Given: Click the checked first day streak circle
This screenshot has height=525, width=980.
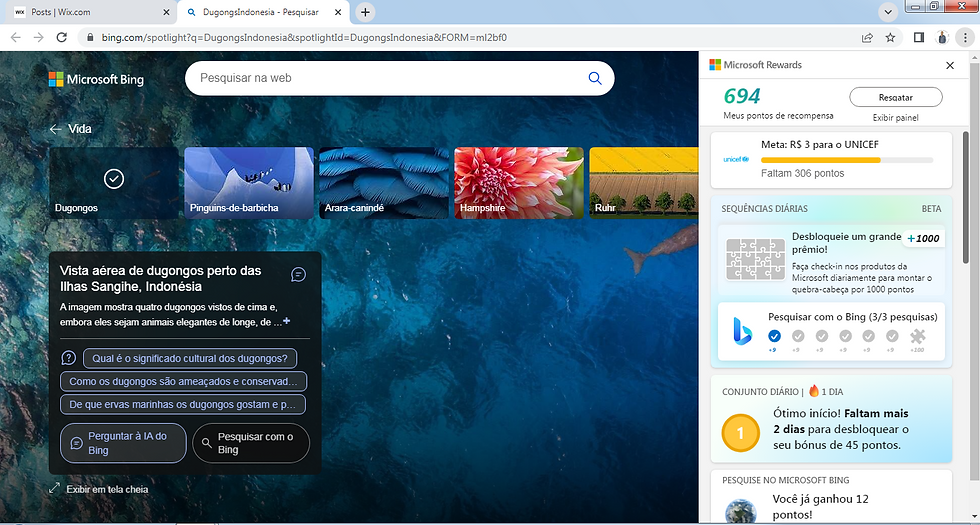Looking at the screenshot, I should (775, 336).
